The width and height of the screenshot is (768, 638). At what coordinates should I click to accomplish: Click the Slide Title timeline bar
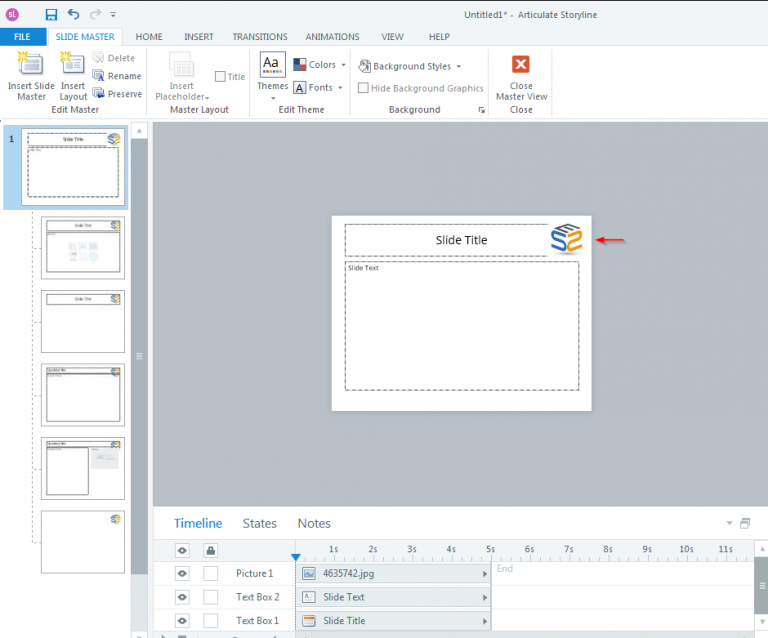pyautogui.click(x=393, y=620)
